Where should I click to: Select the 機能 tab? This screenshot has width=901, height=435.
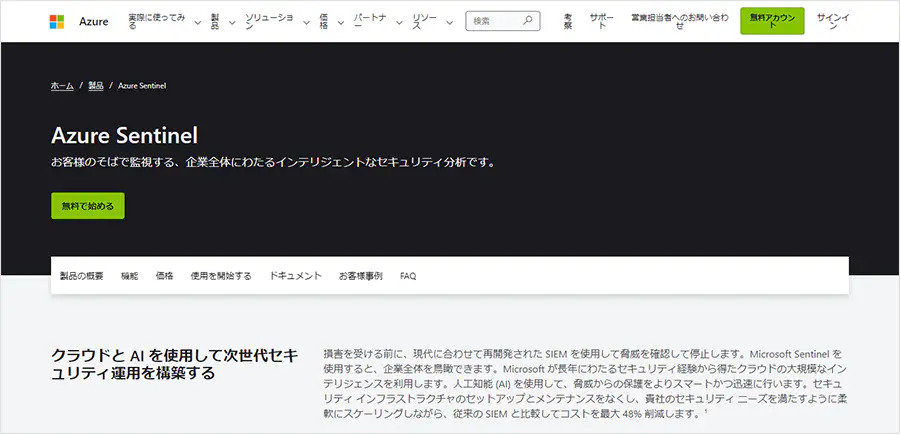tap(129, 276)
